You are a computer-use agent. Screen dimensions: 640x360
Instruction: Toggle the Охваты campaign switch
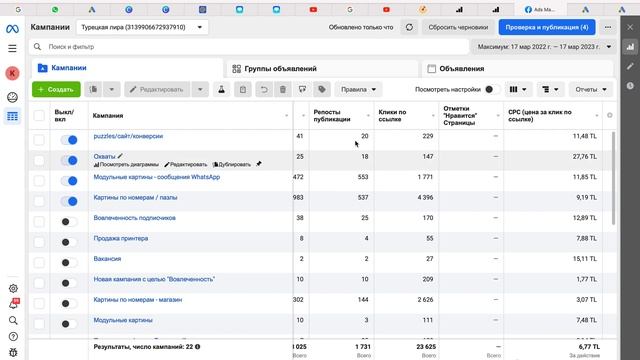point(69,160)
